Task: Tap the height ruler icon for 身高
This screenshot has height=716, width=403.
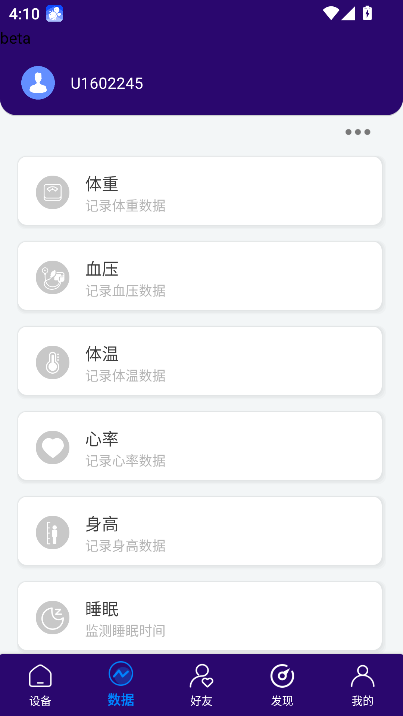Action: [52, 532]
